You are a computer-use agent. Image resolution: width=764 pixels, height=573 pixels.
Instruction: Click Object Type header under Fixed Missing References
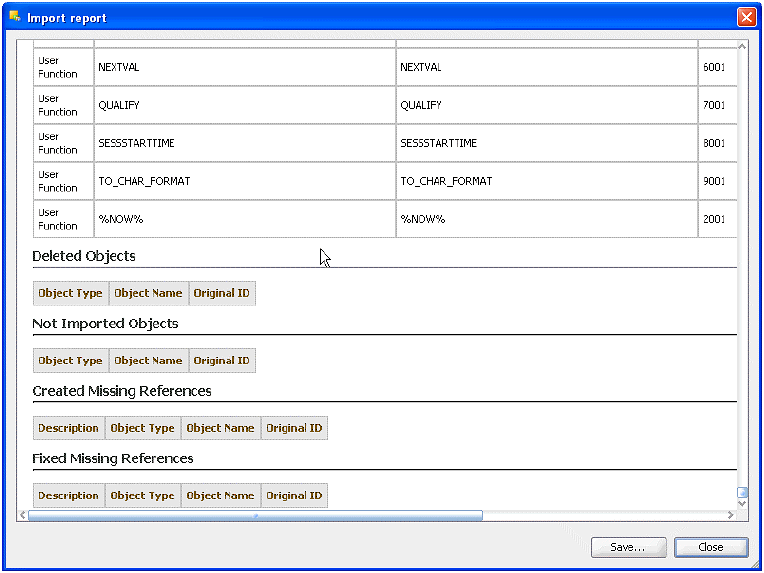click(143, 496)
